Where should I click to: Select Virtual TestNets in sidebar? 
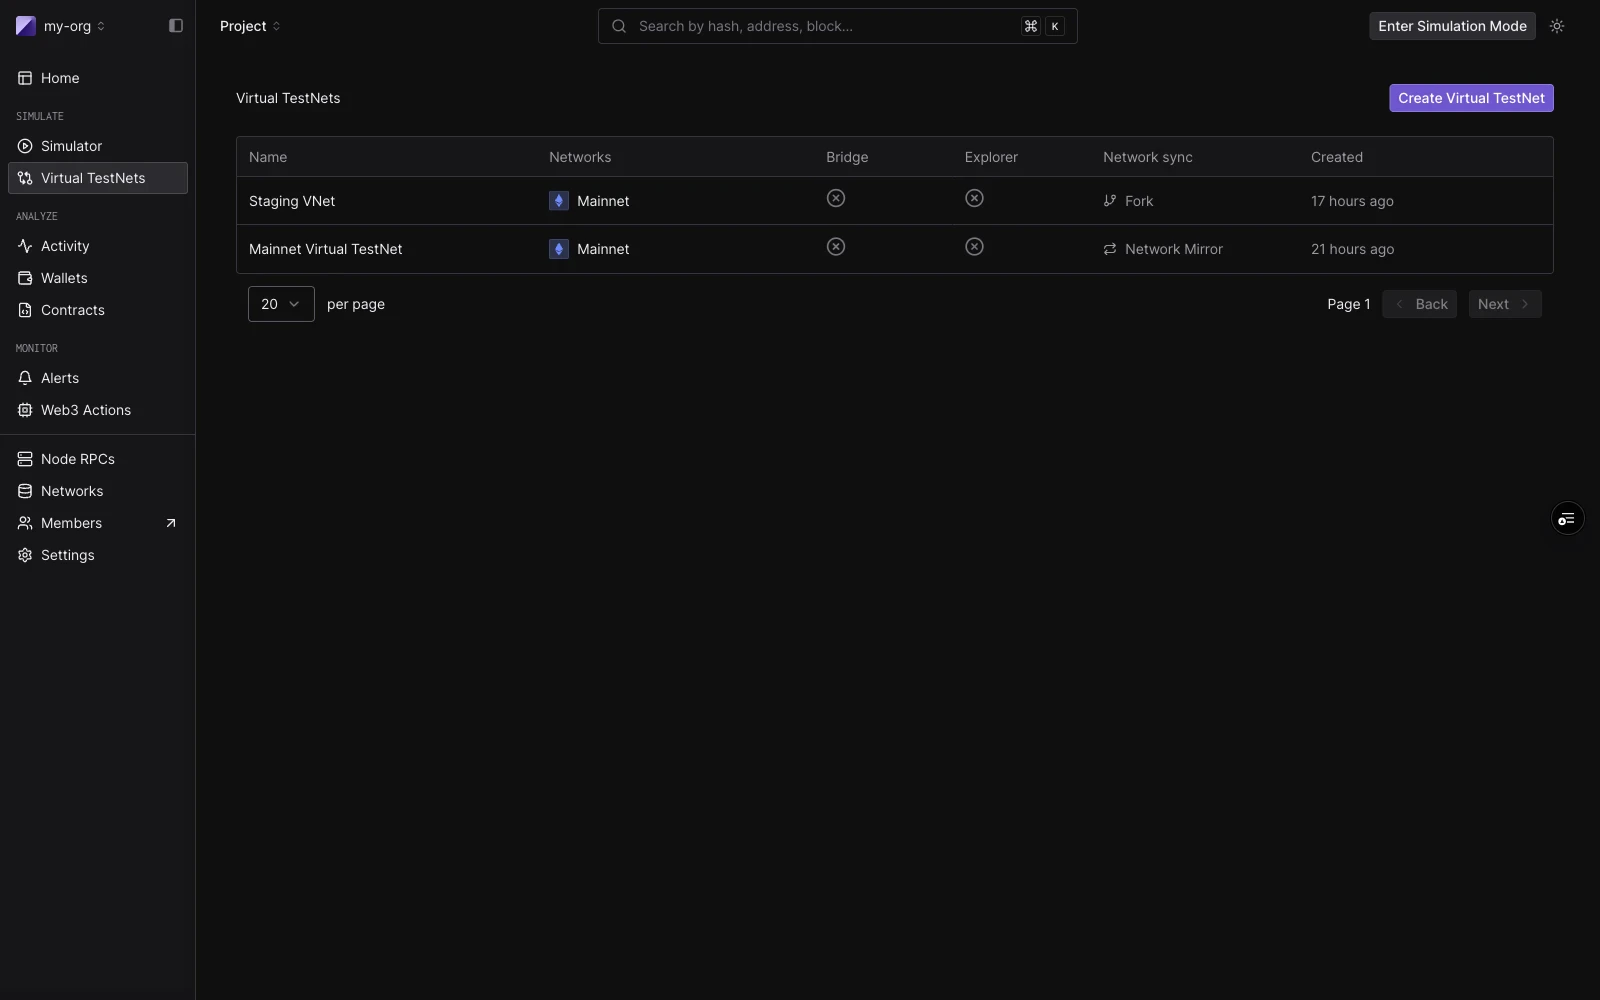tap(98, 178)
